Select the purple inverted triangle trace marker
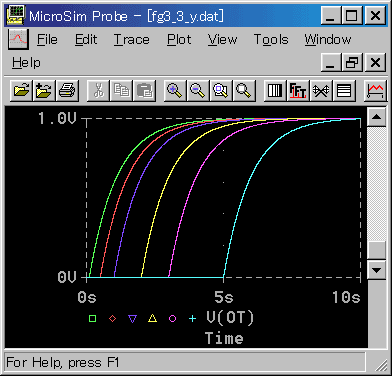The width and height of the screenshot is (392, 376). point(133,319)
